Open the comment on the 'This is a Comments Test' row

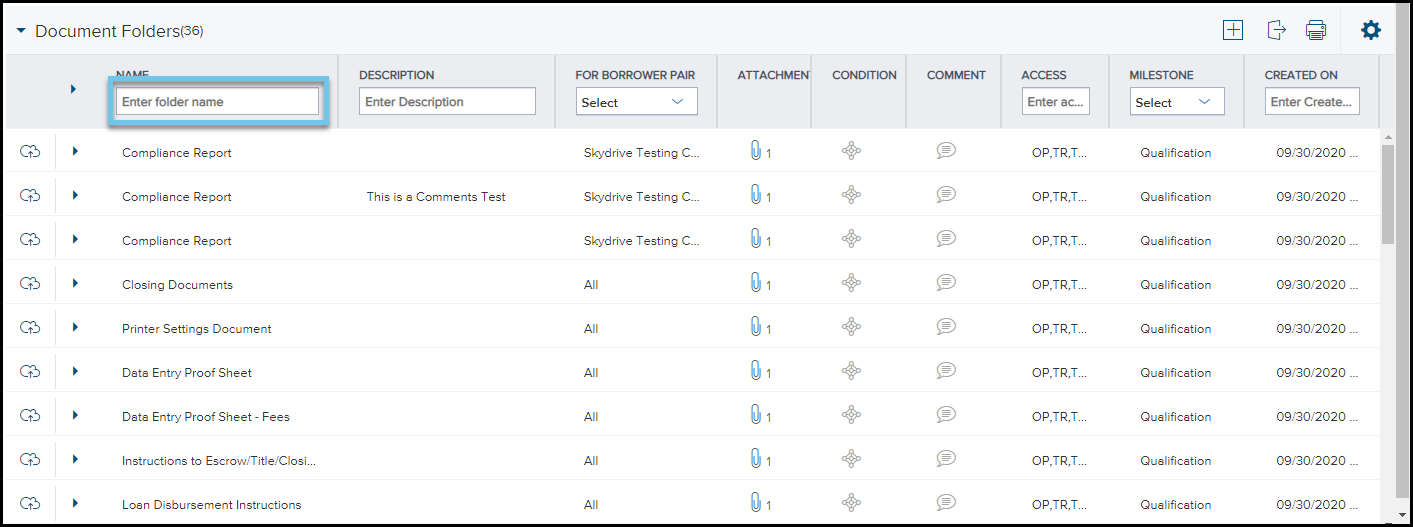tap(946, 194)
